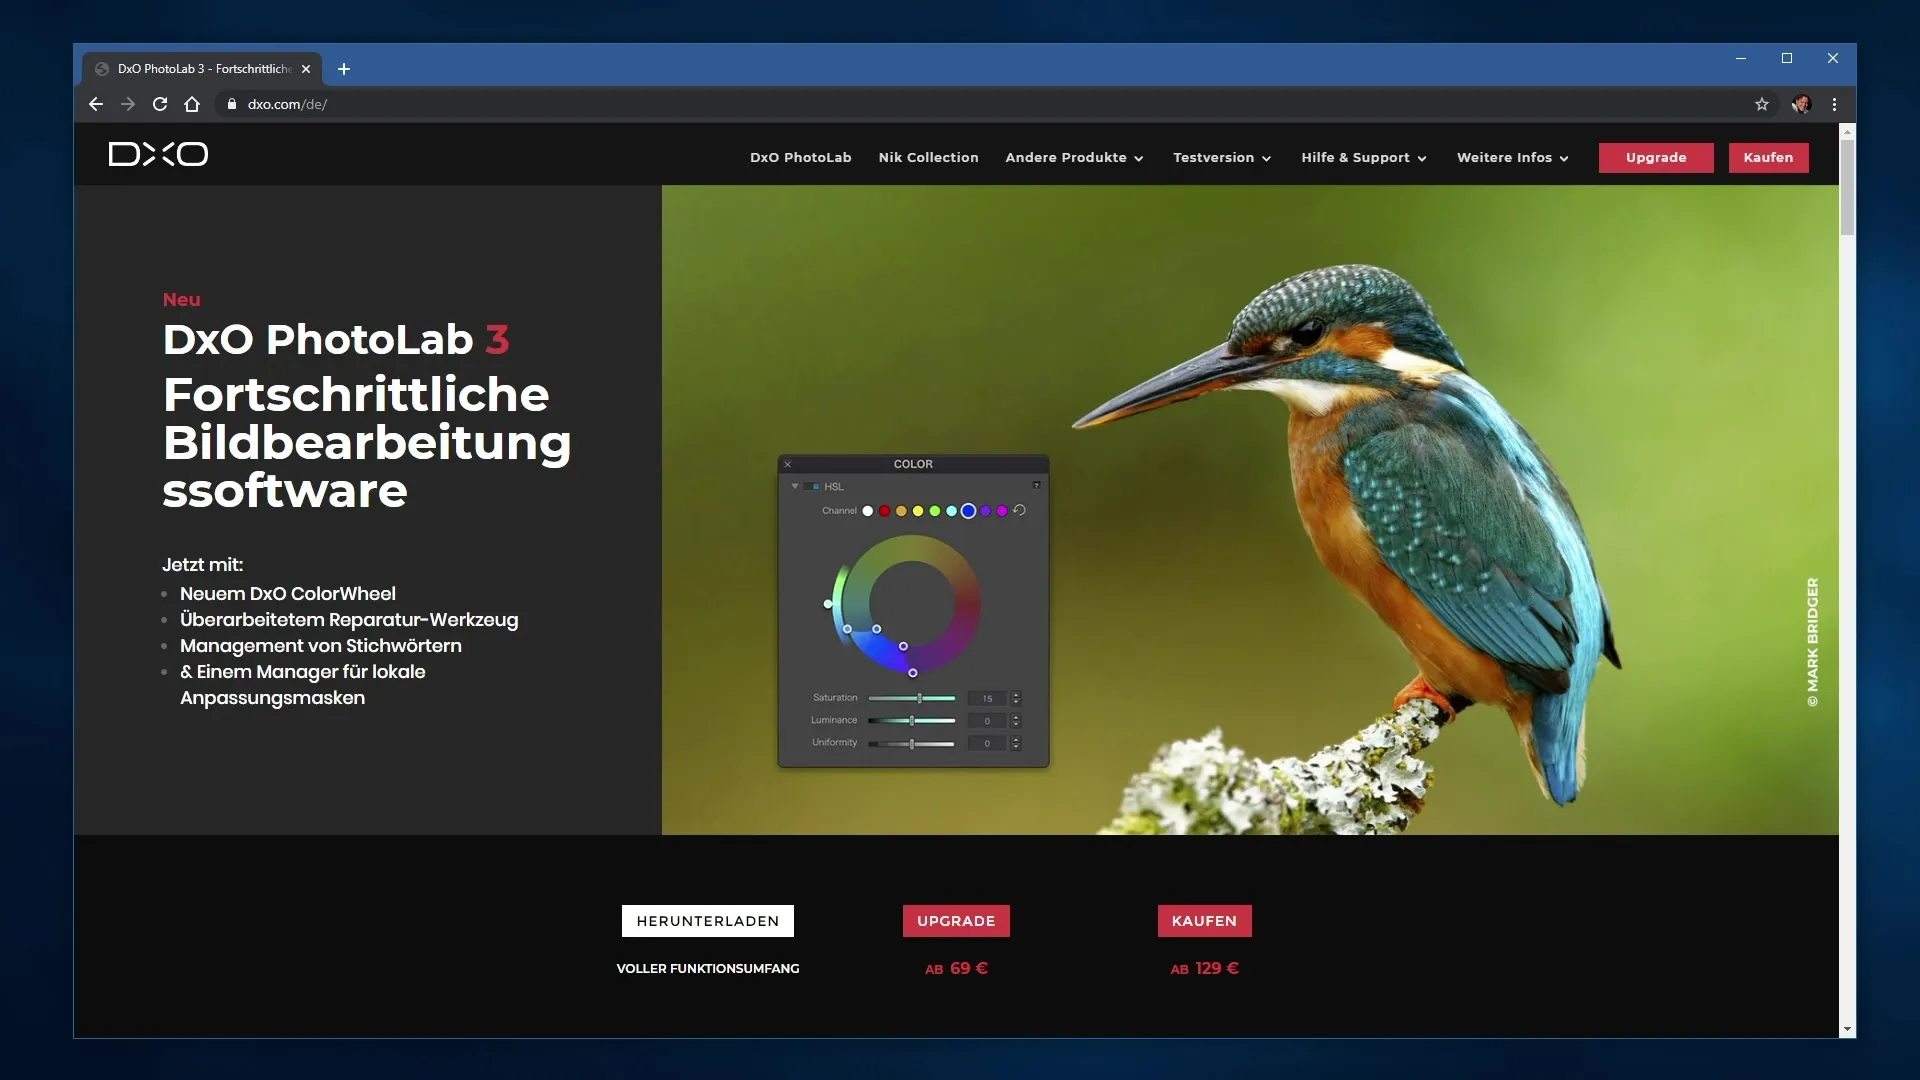Click the 'AB 69 €' price text
Screen dimensions: 1920x1080
956,968
